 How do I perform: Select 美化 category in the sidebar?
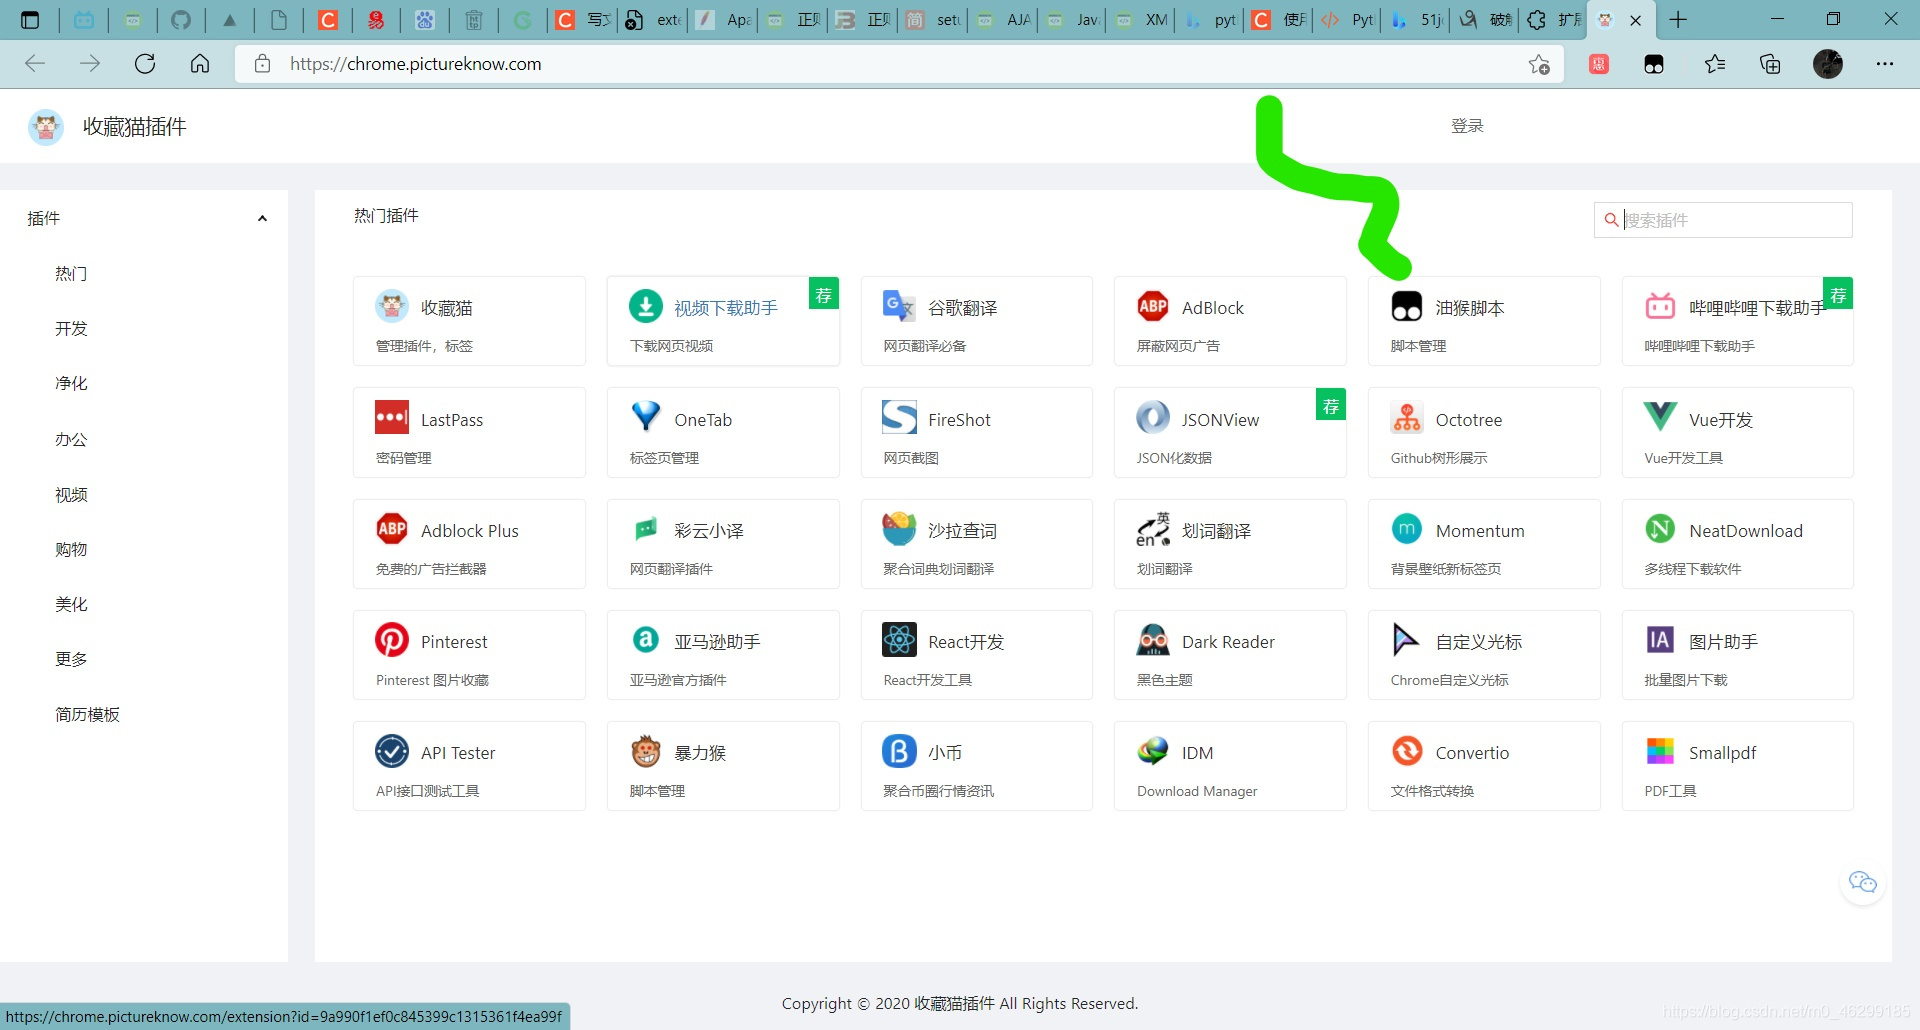pyautogui.click(x=71, y=604)
